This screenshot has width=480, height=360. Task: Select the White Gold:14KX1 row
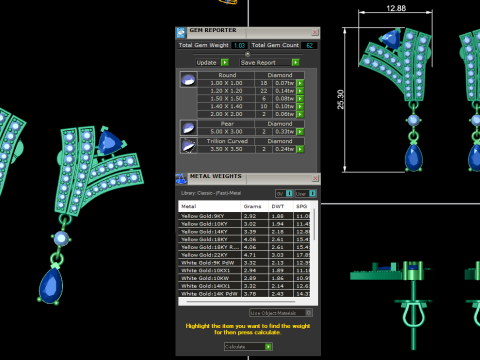tap(244, 286)
